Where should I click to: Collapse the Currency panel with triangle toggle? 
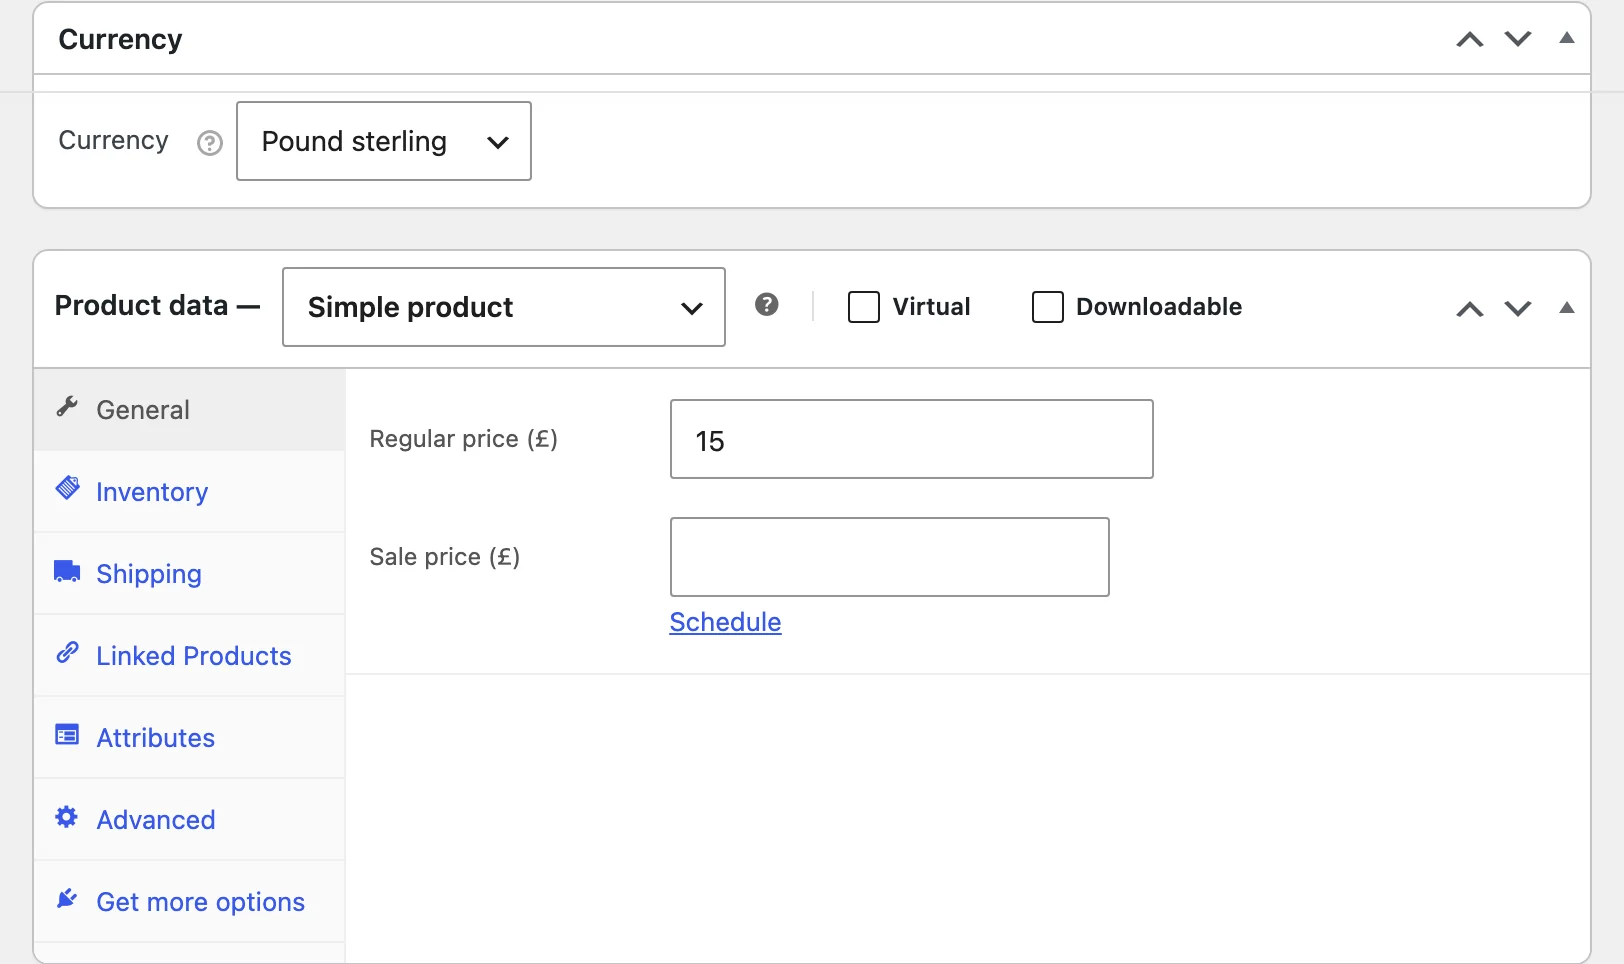(x=1567, y=39)
